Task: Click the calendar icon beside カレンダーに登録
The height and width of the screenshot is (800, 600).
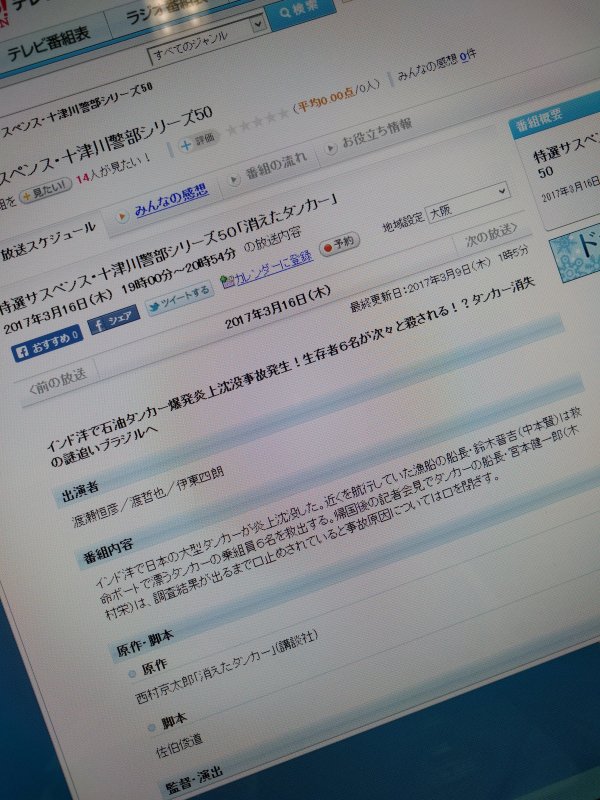Action: pos(228,281)
